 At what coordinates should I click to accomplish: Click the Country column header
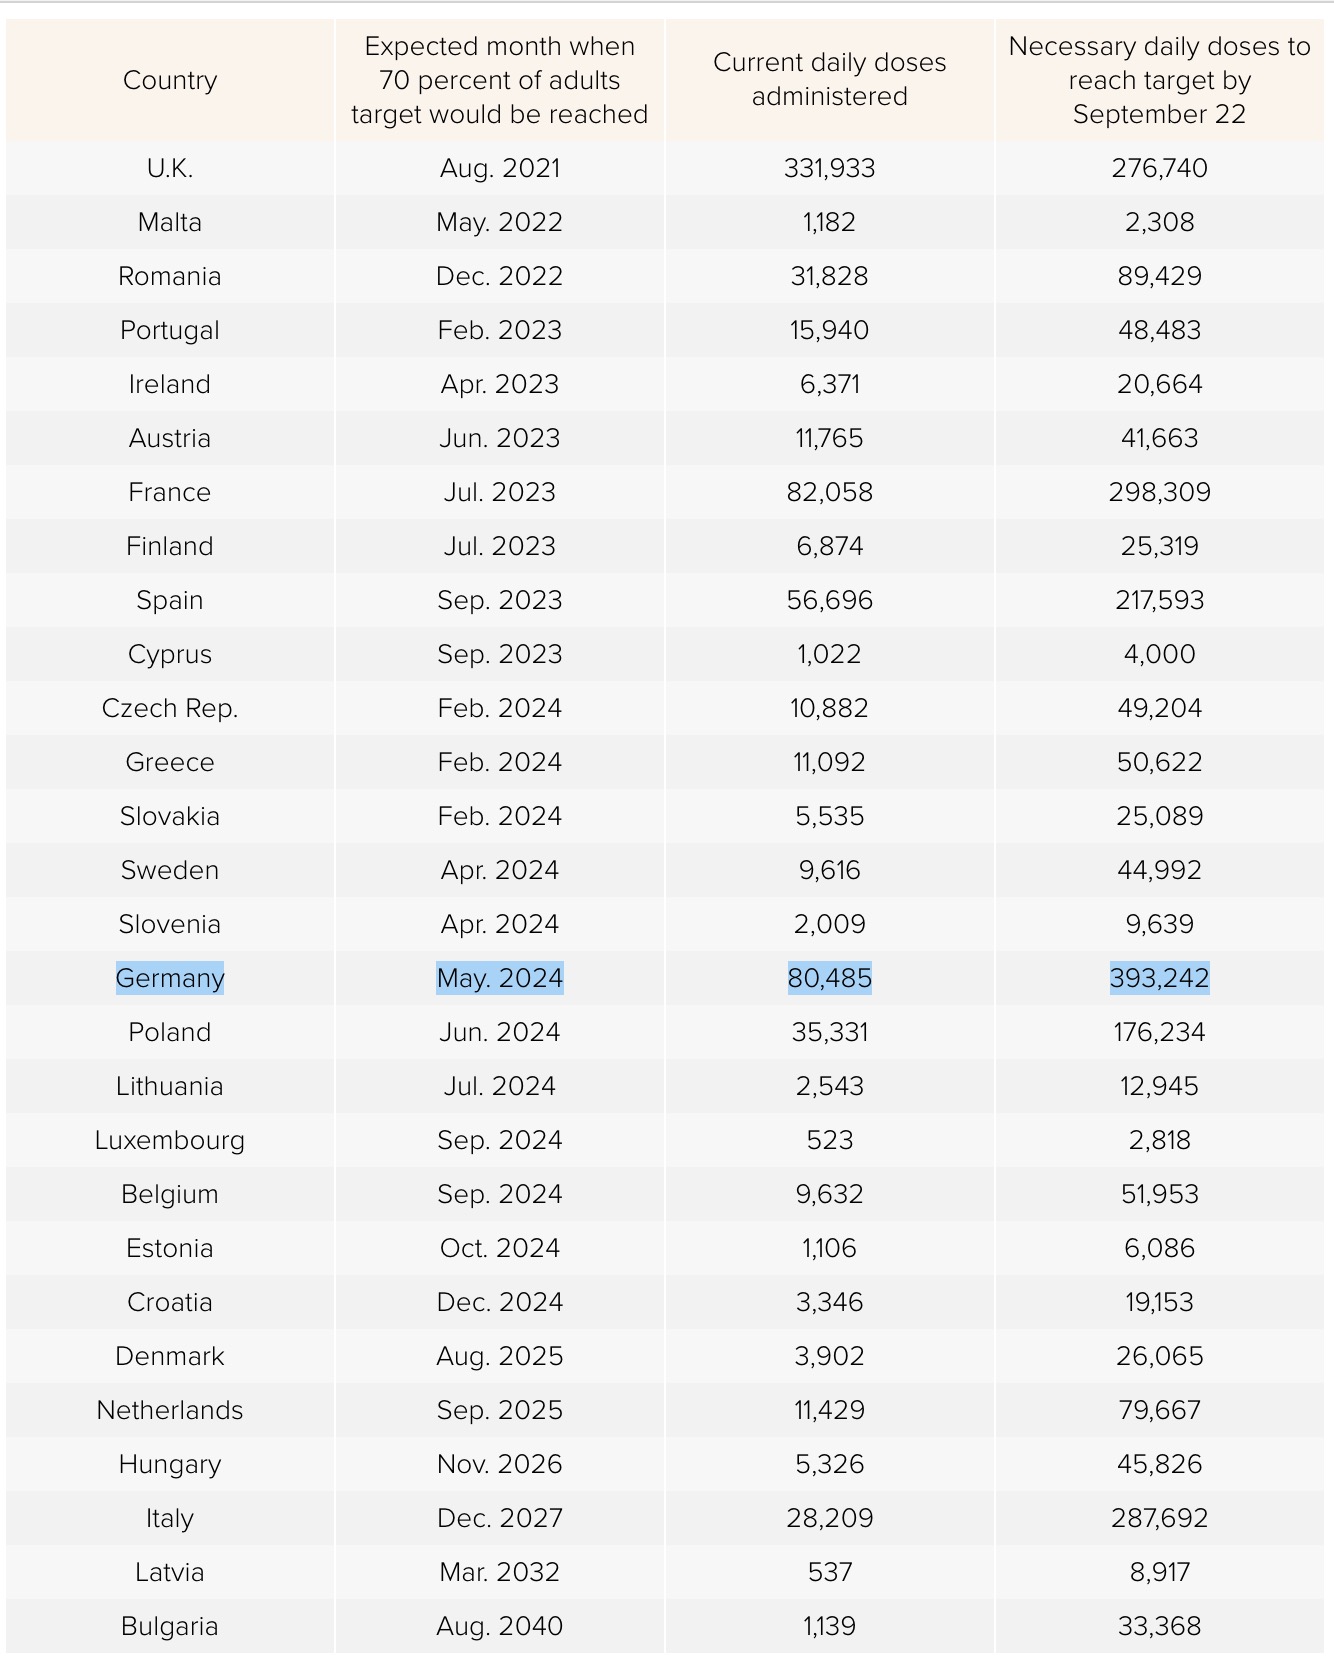[170, 80]
